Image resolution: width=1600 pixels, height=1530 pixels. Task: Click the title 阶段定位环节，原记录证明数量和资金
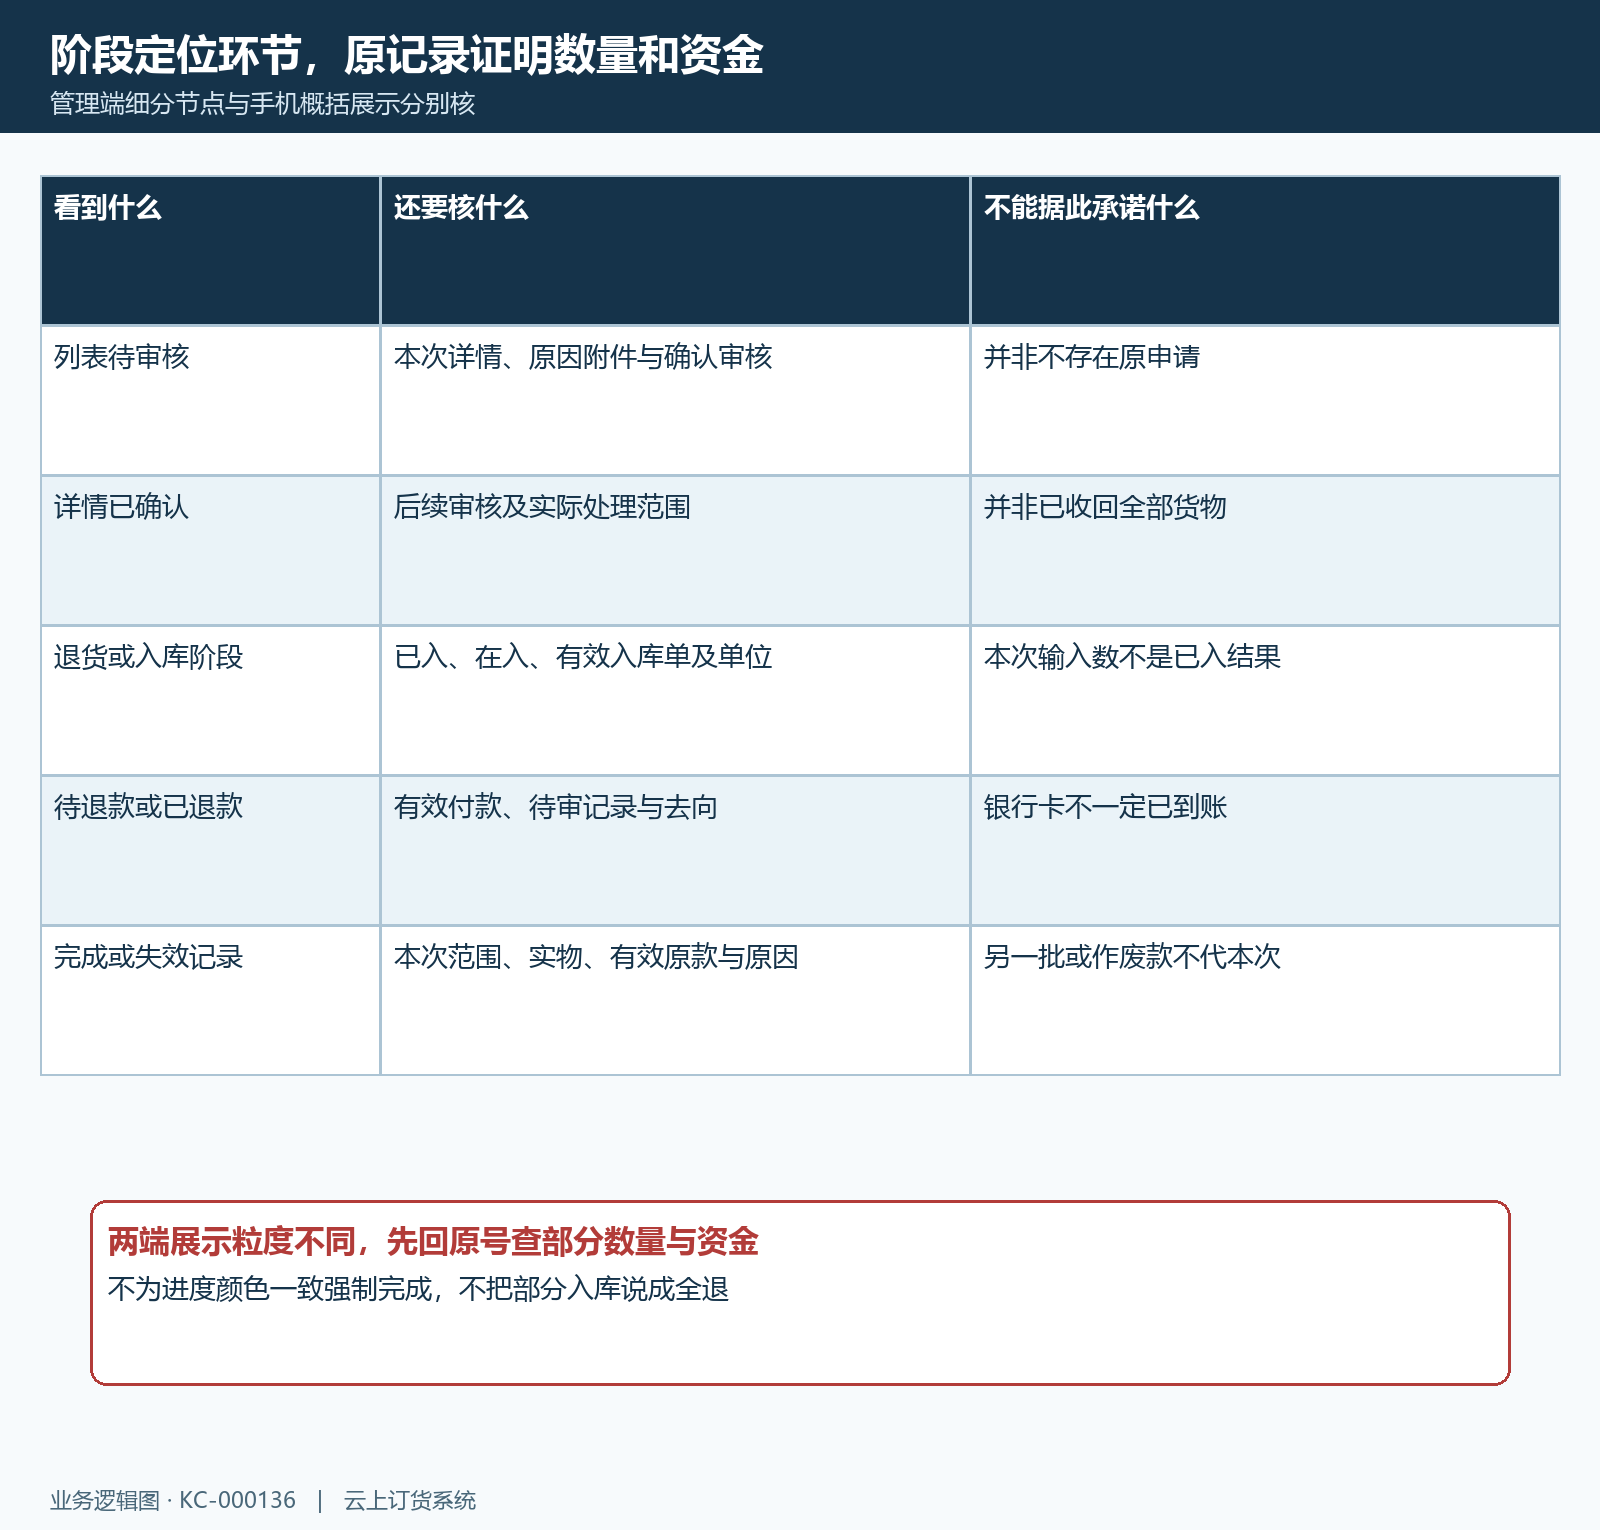(407, 55)
